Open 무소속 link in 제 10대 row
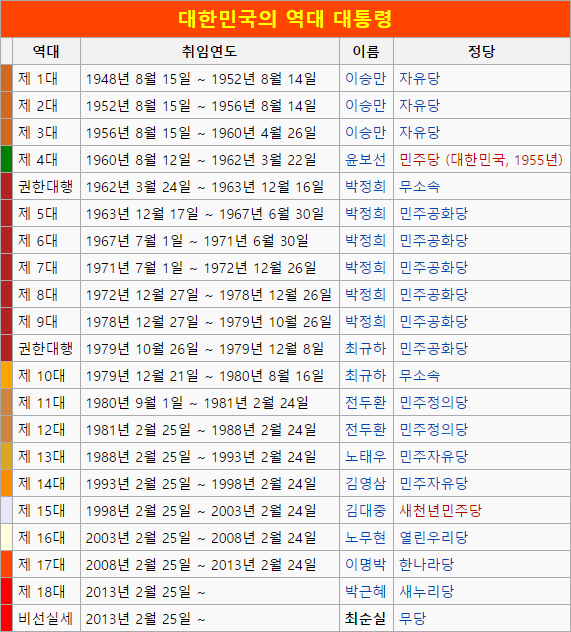Image resolution: width=571 pixels, height=632 pixels. pyautogui.click(x=419, y=375)
